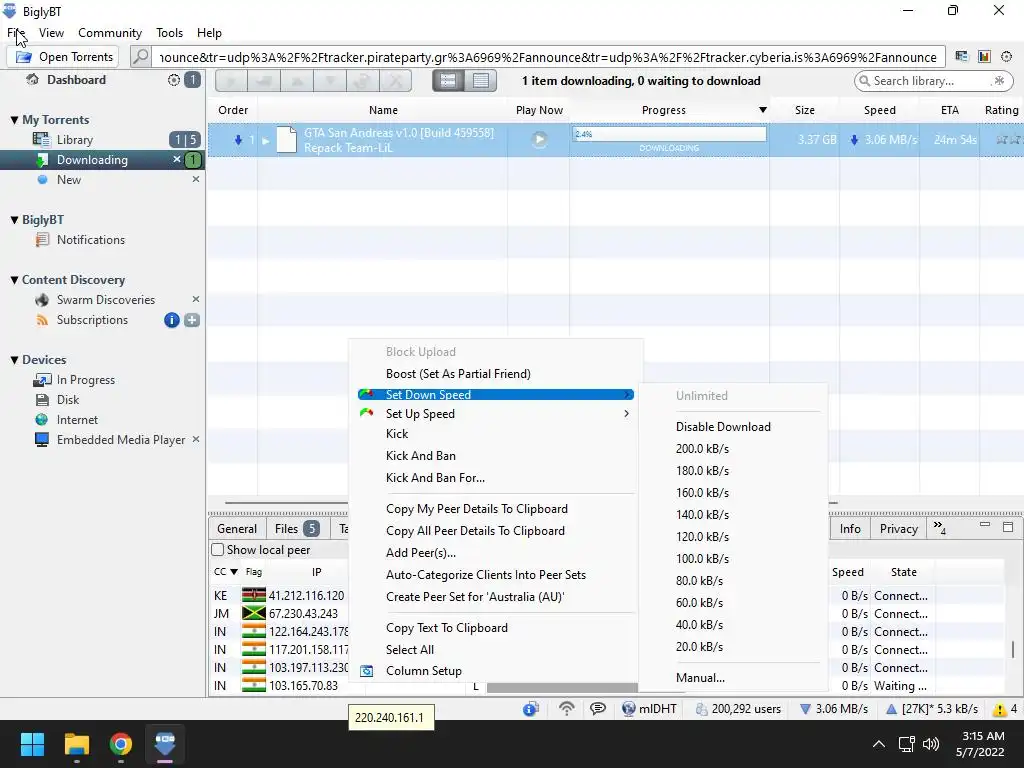The image size is (1024, 768).
Task: Sort by the Name column header
Action: pyautogui.click(x=383, y=110)
